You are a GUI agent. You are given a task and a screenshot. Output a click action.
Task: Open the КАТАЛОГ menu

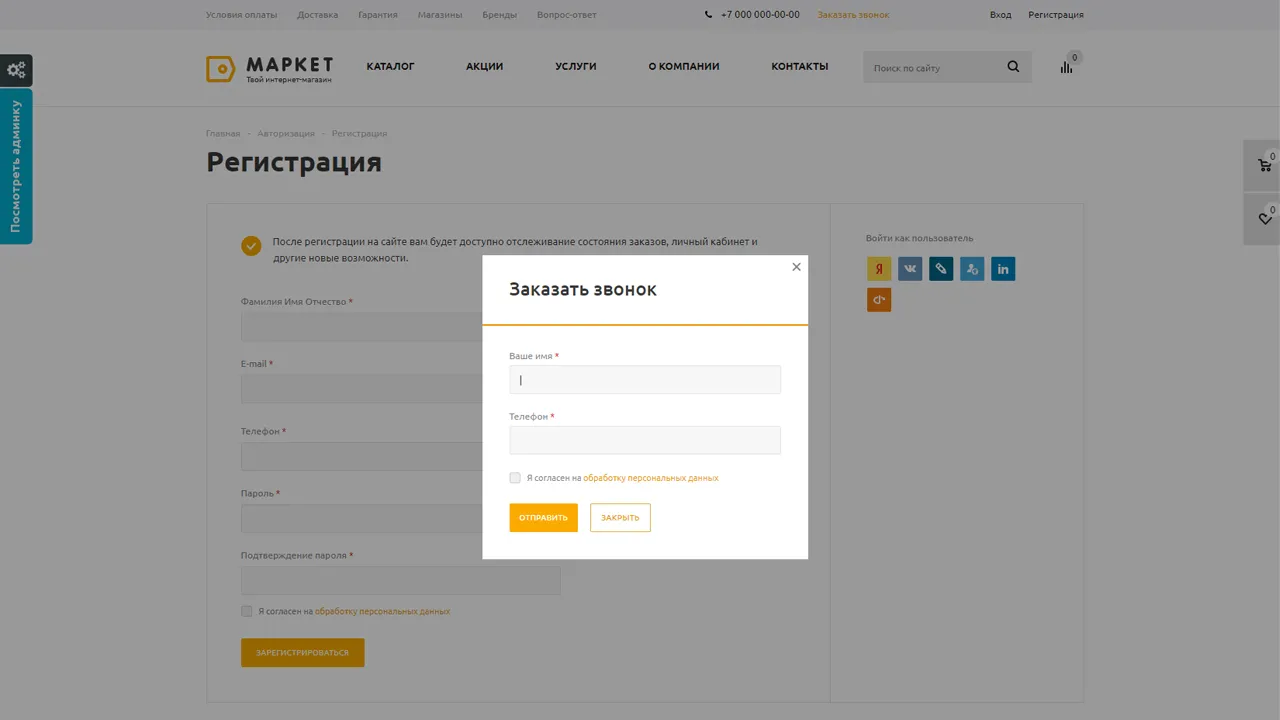[x=390, y=67]
